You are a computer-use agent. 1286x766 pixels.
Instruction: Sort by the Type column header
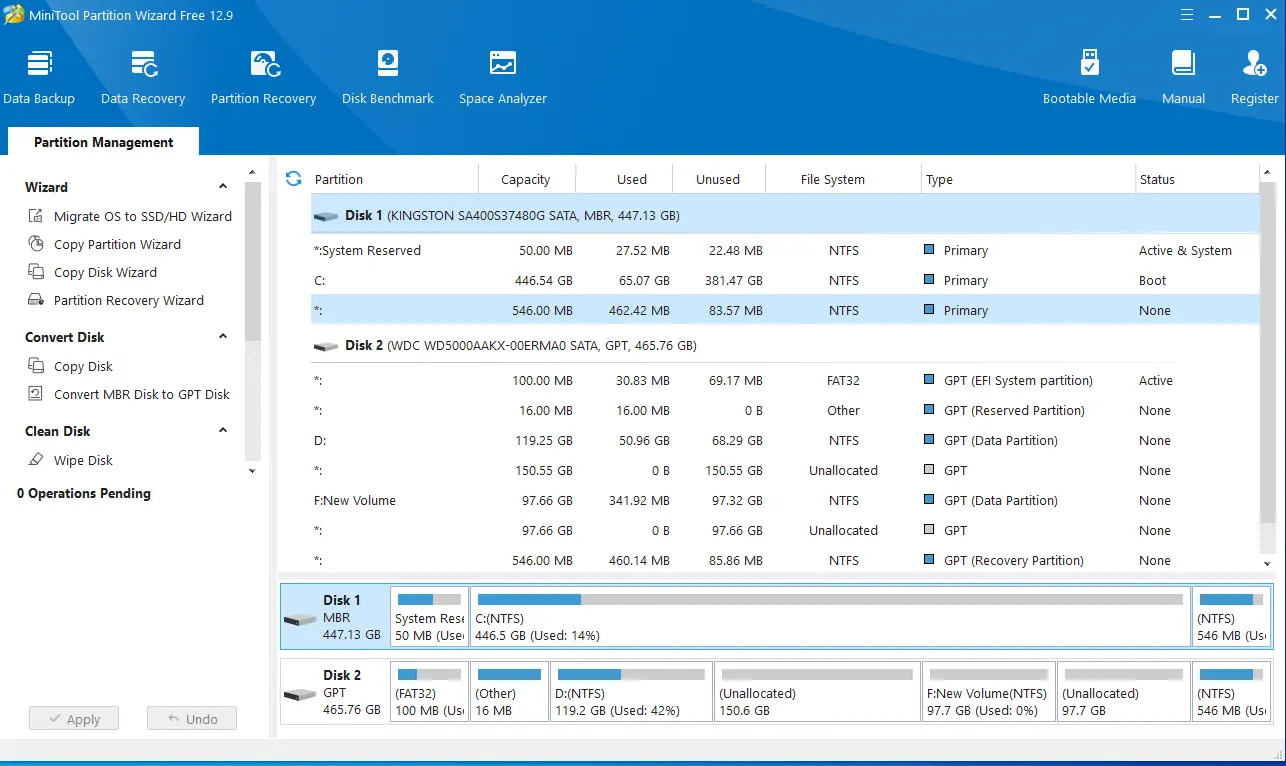[x=1028, y=179]
